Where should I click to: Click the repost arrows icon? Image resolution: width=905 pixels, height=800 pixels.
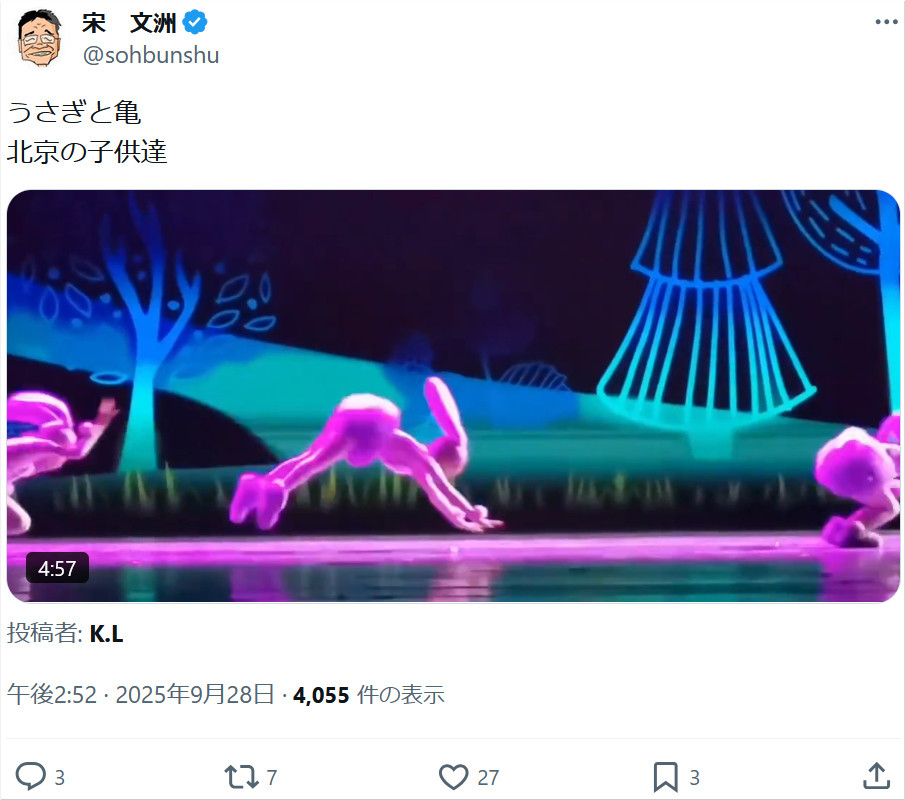pyautogui.click(x=241, y=777)
